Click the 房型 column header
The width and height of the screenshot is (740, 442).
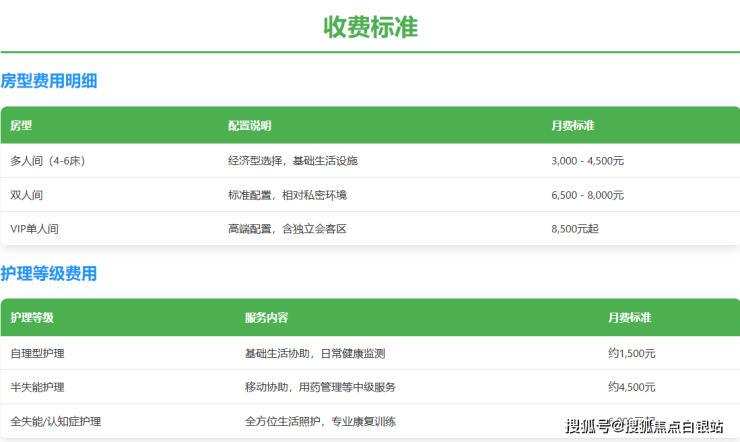coord(21,126)
